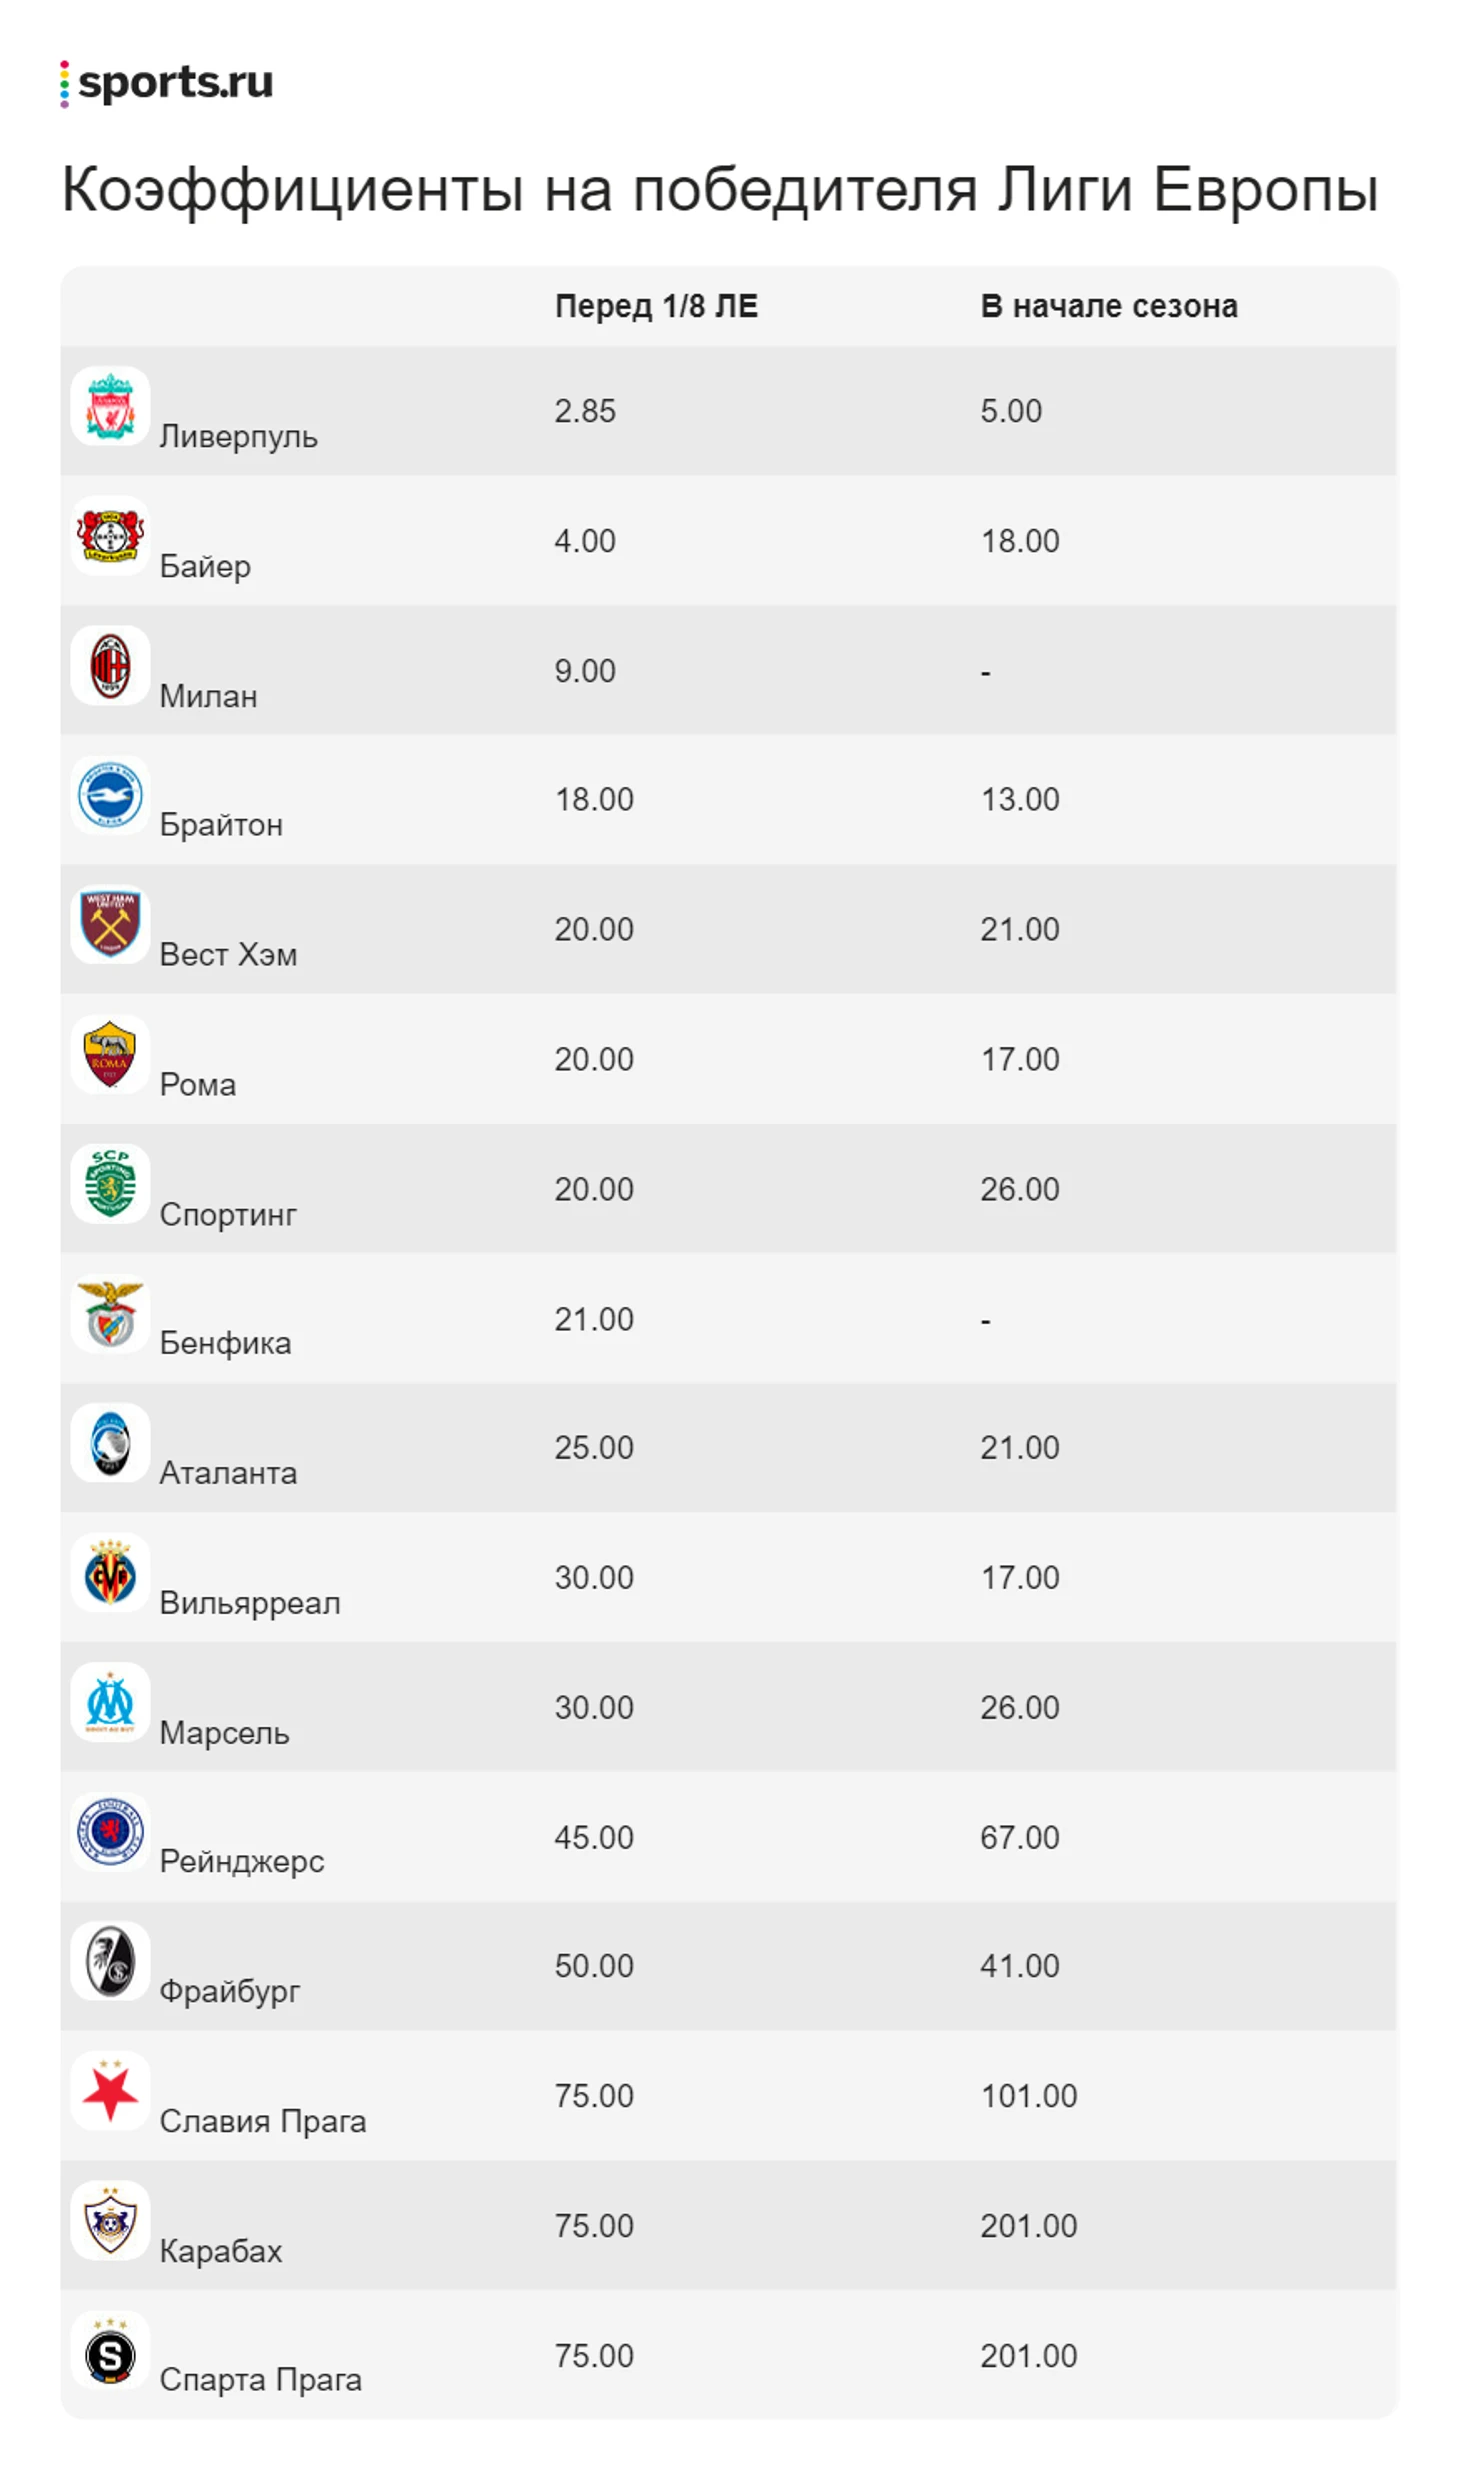
Task: Click the Sparta Praga S crest icon
Action: [x=110, y=2350]
